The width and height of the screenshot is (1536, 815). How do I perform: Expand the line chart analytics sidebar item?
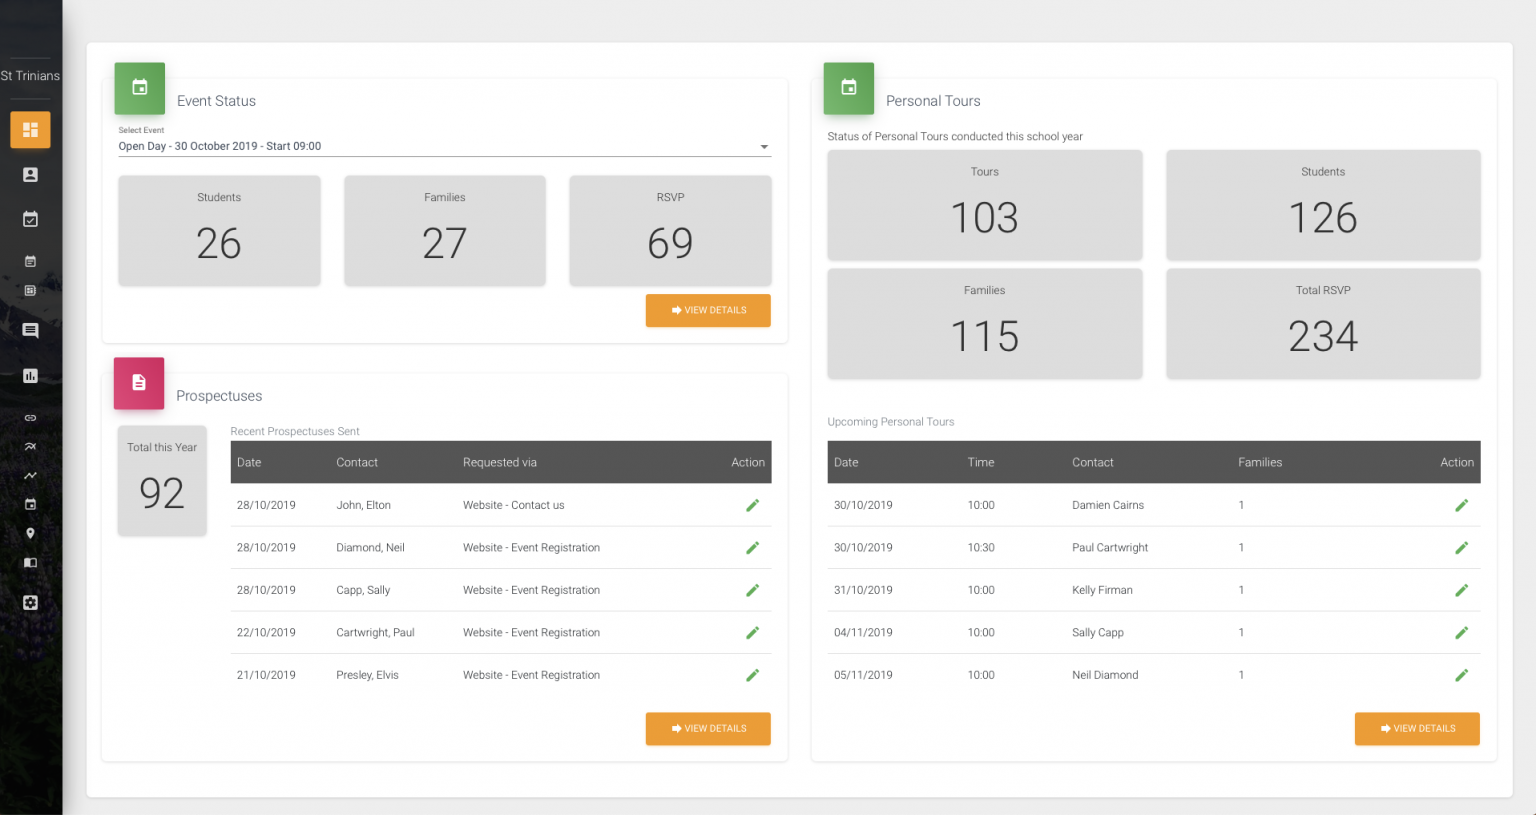click(30, 475)
